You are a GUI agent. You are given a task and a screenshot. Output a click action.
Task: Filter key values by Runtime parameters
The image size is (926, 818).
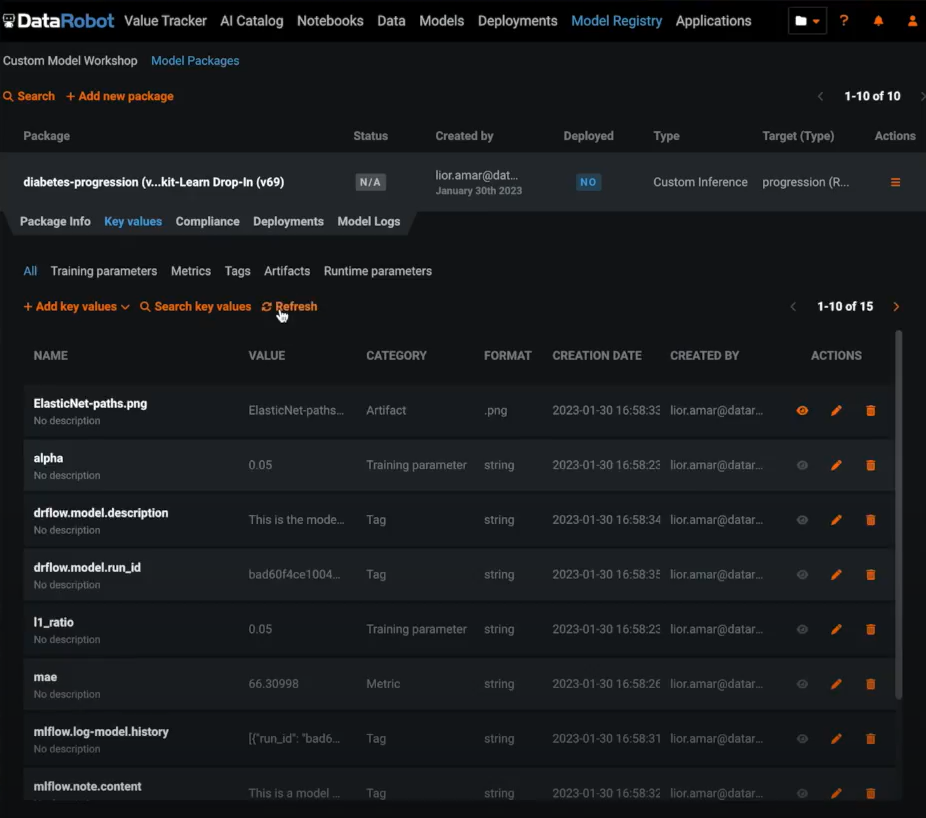pos(378,271)
